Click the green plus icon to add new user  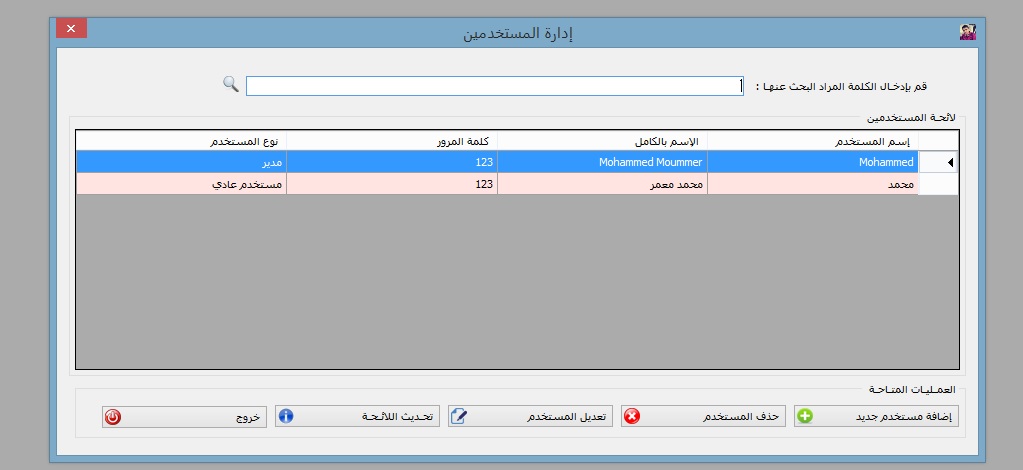point(805,417)
